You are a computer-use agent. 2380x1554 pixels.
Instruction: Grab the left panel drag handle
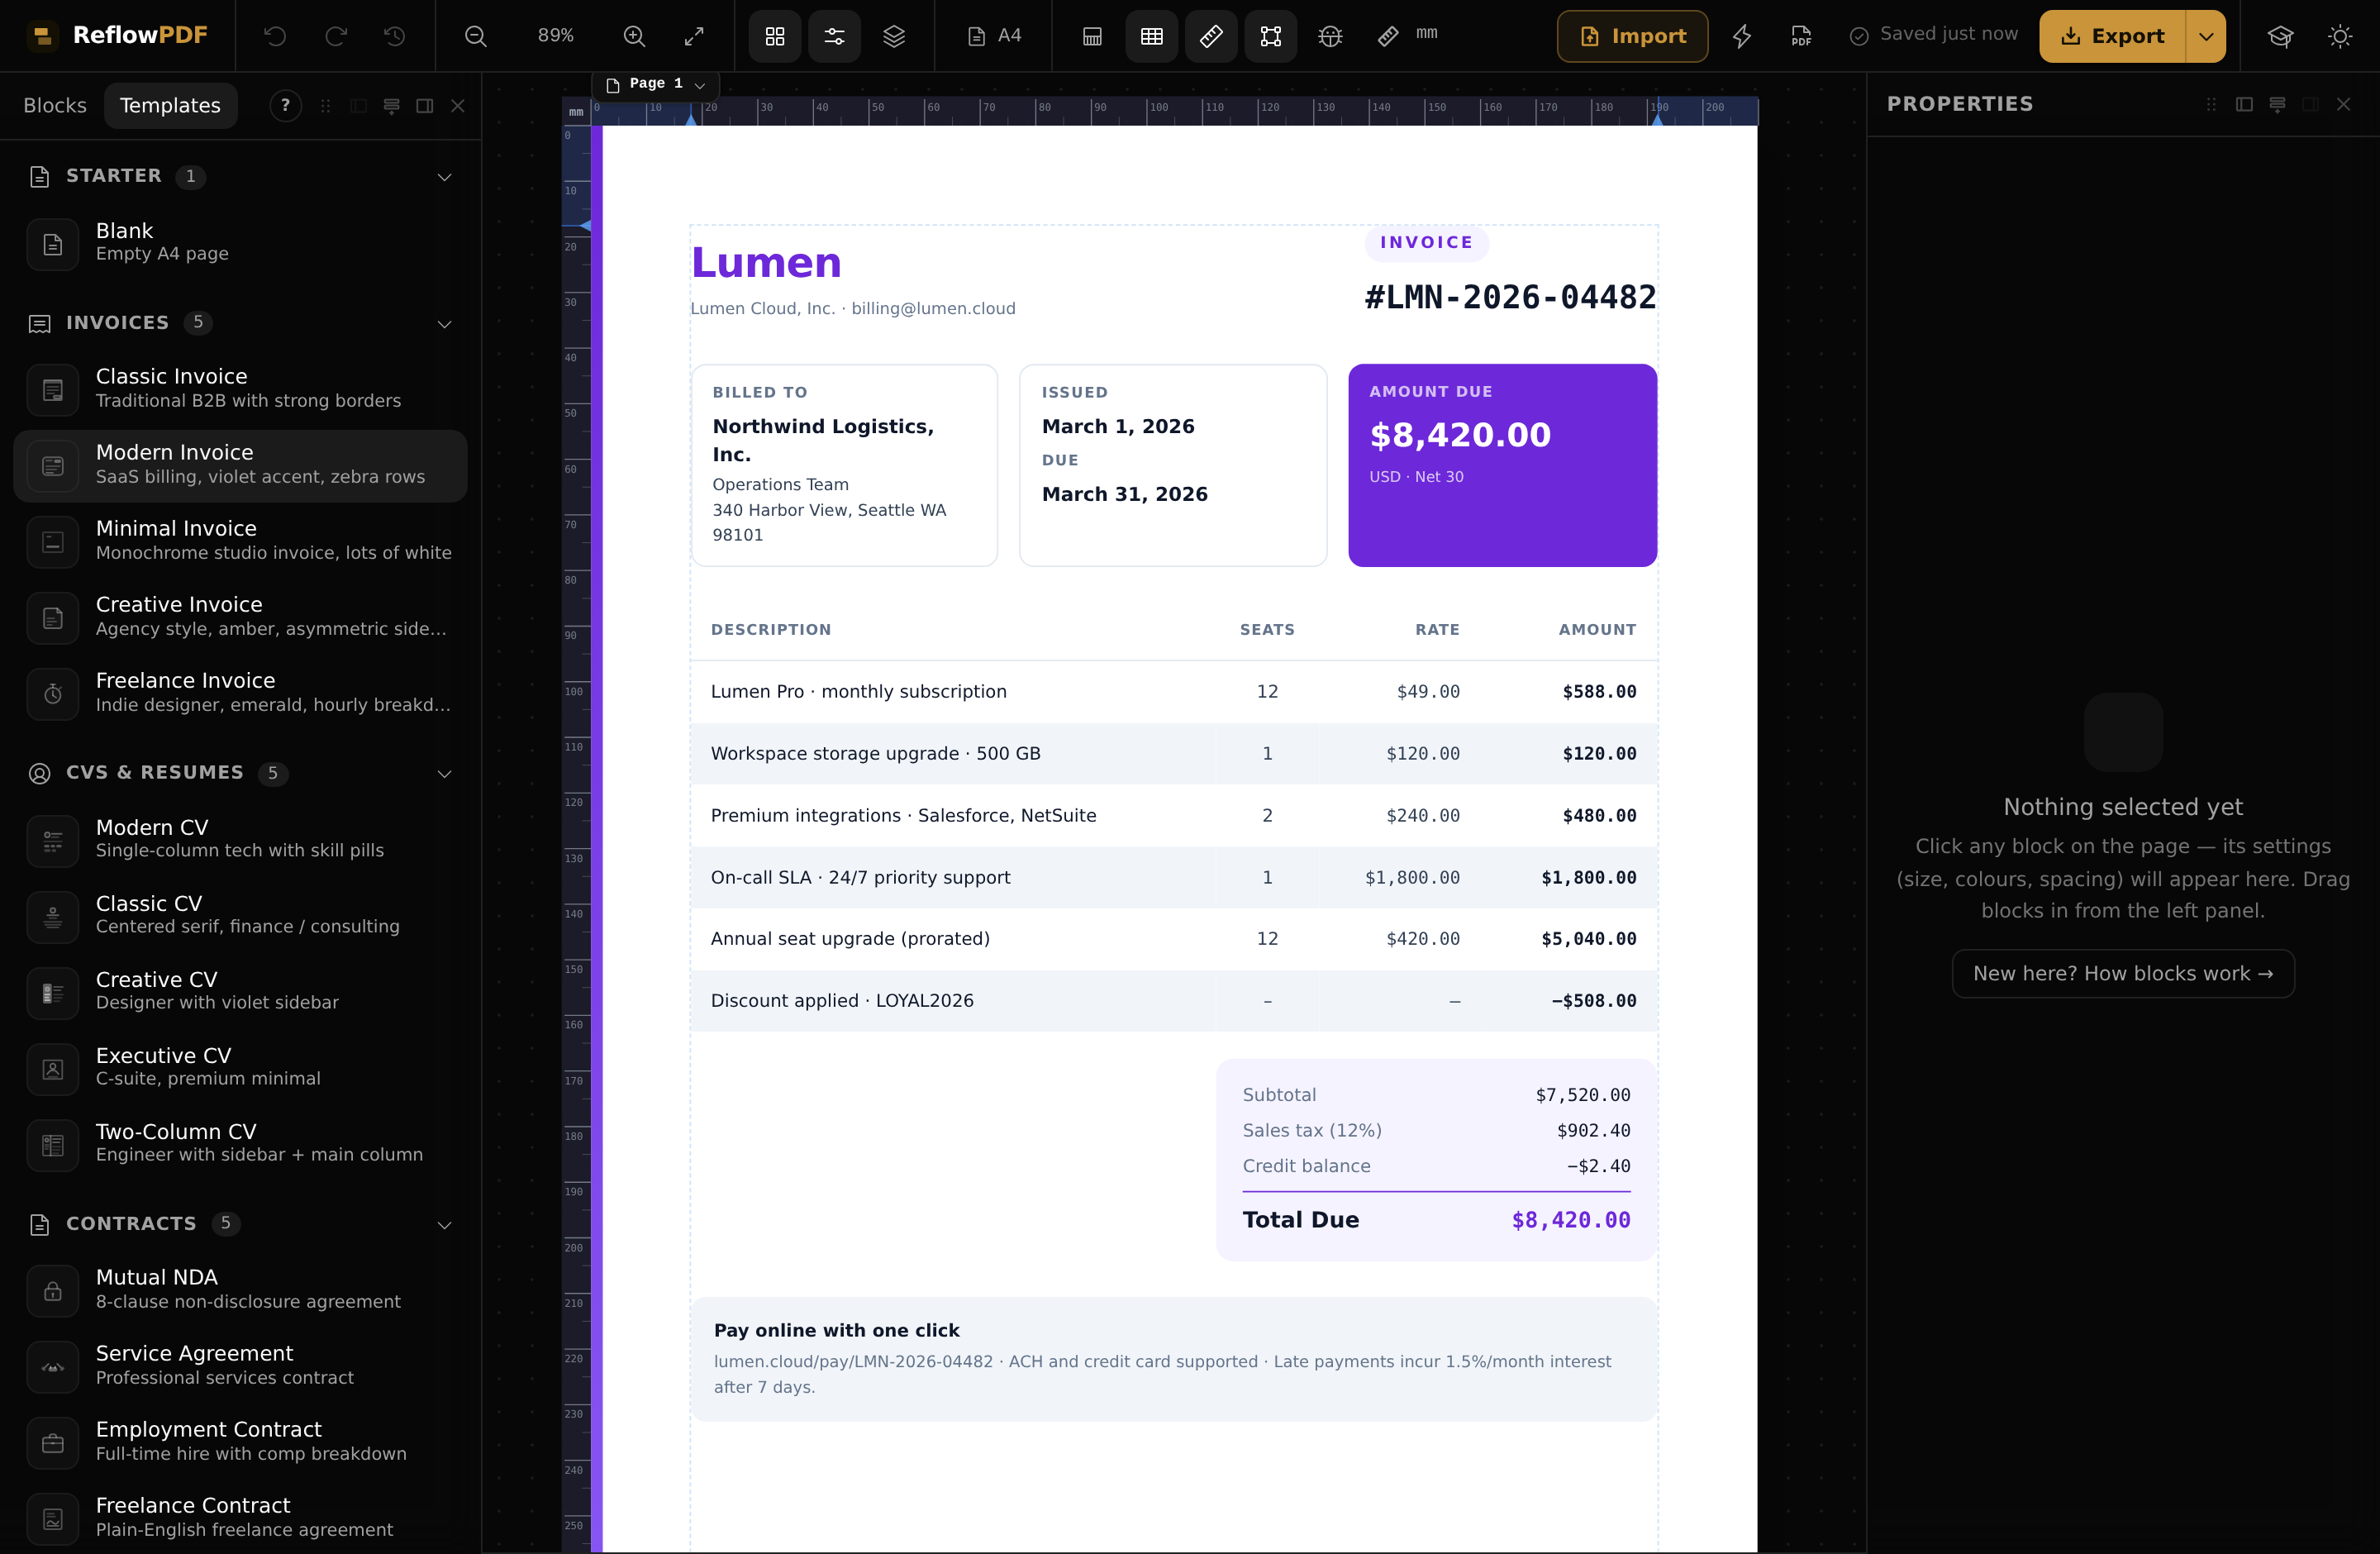(325, 106)
